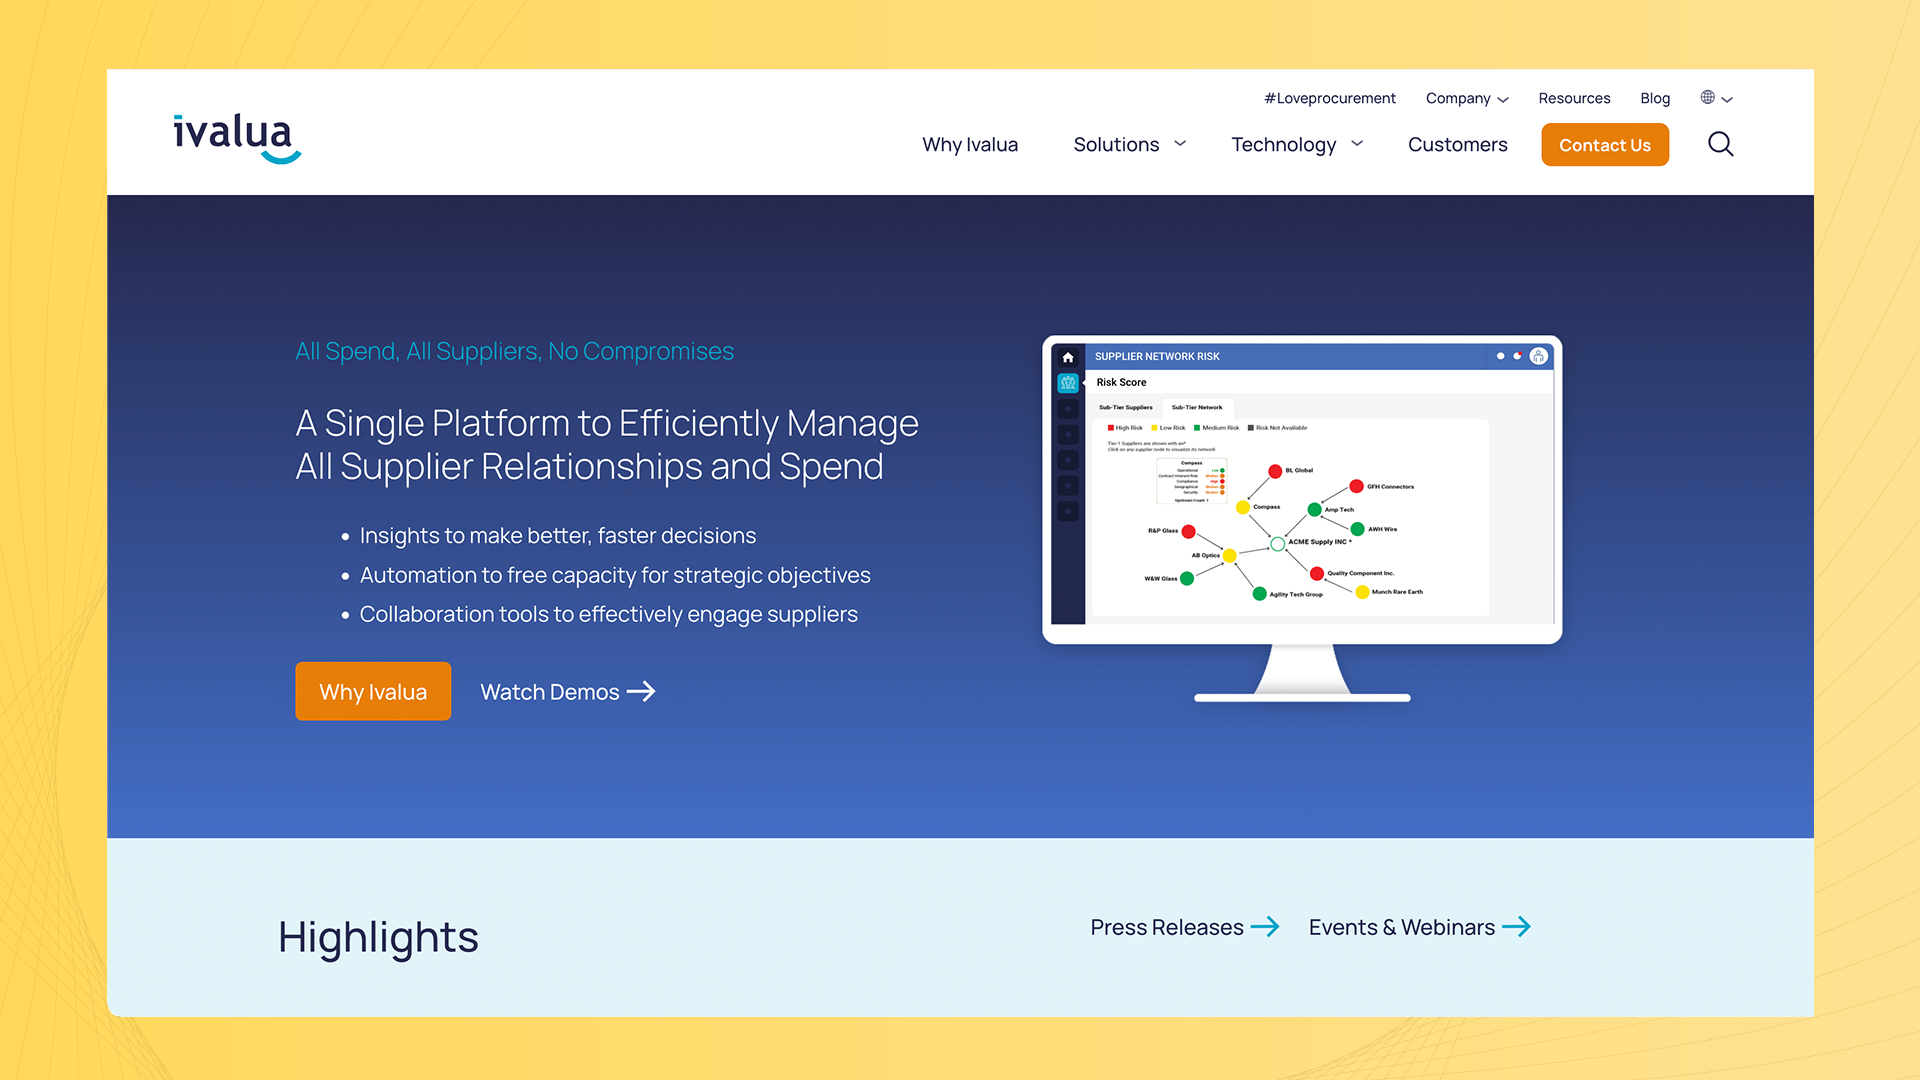
Task: Select the Sub-Tier Network tab in mockup
Action: click(1197, 408)
